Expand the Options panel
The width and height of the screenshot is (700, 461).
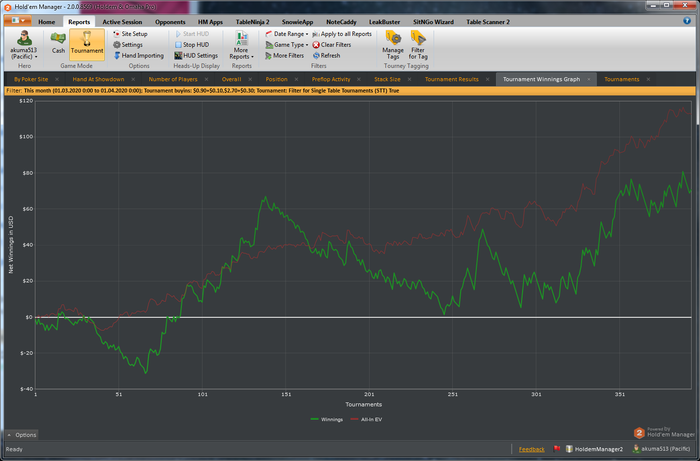coord(22,435)
